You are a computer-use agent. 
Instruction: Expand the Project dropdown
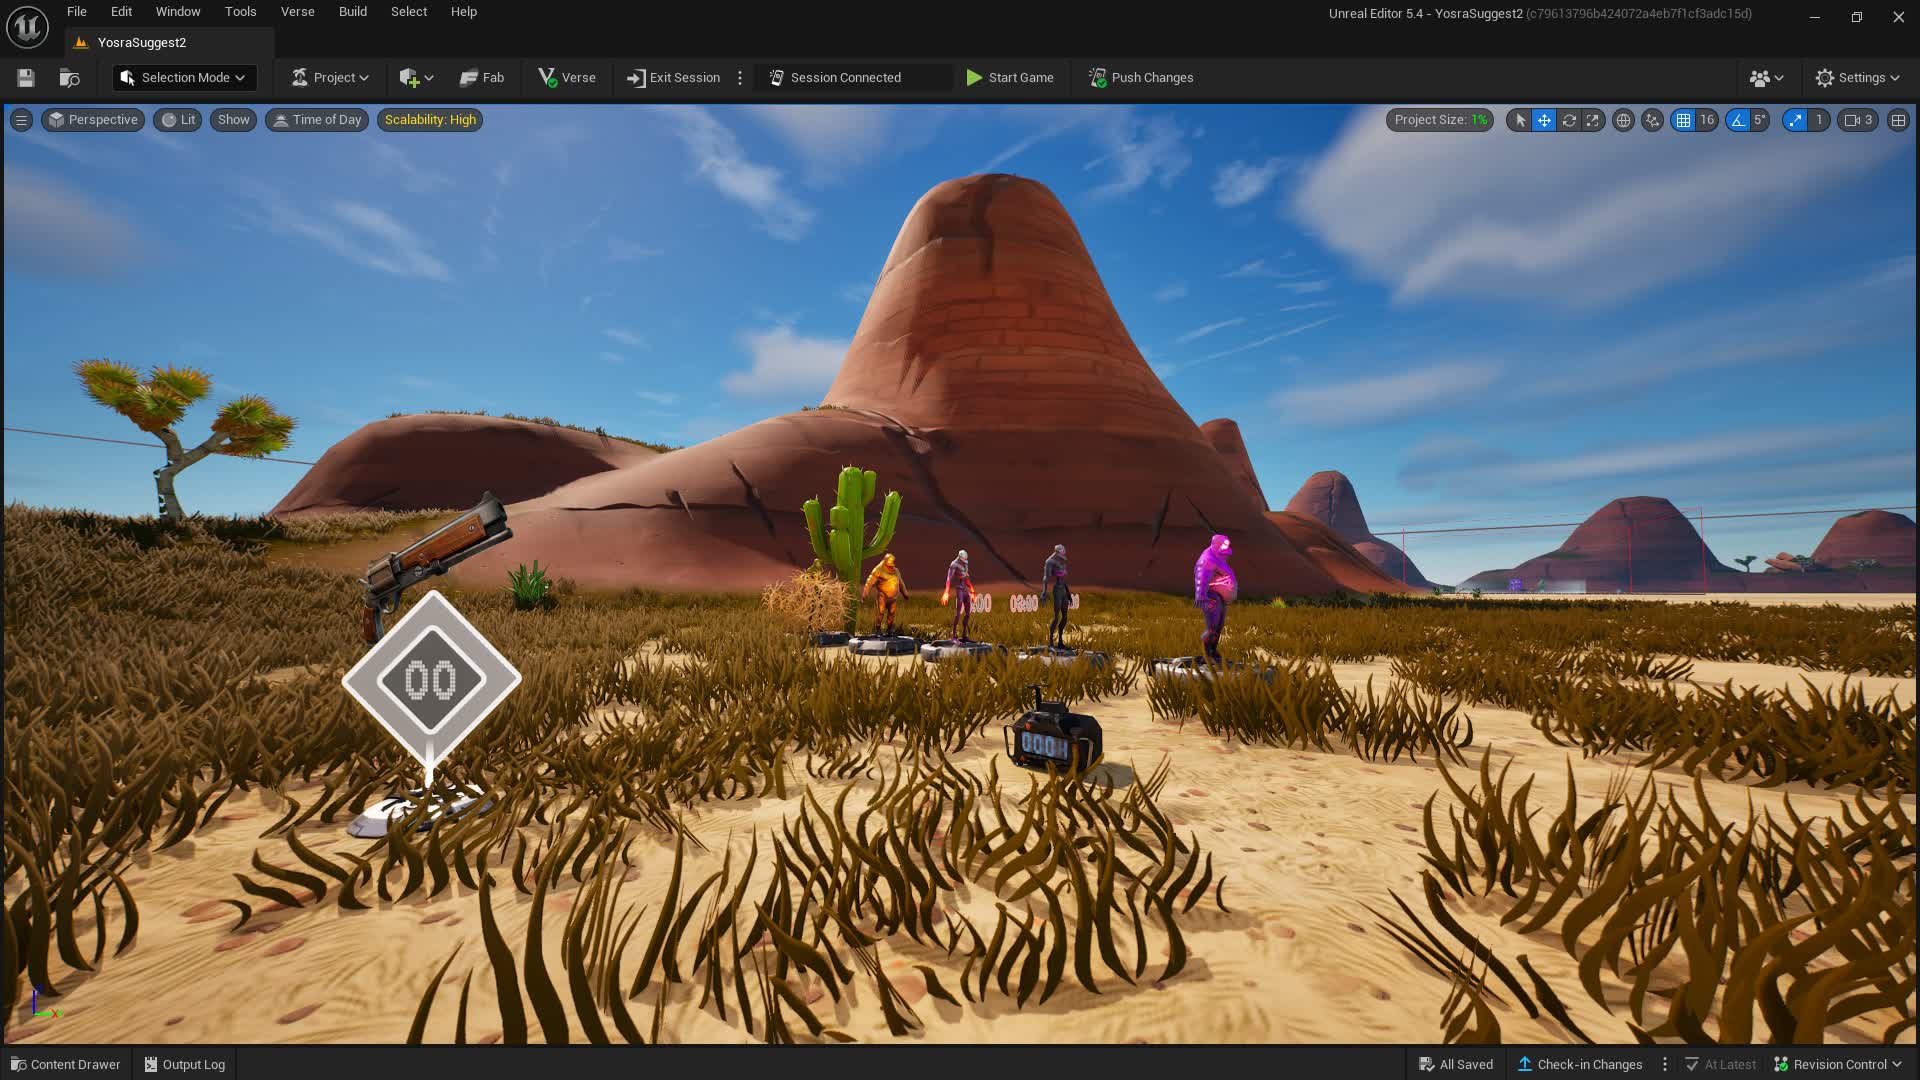329,78
